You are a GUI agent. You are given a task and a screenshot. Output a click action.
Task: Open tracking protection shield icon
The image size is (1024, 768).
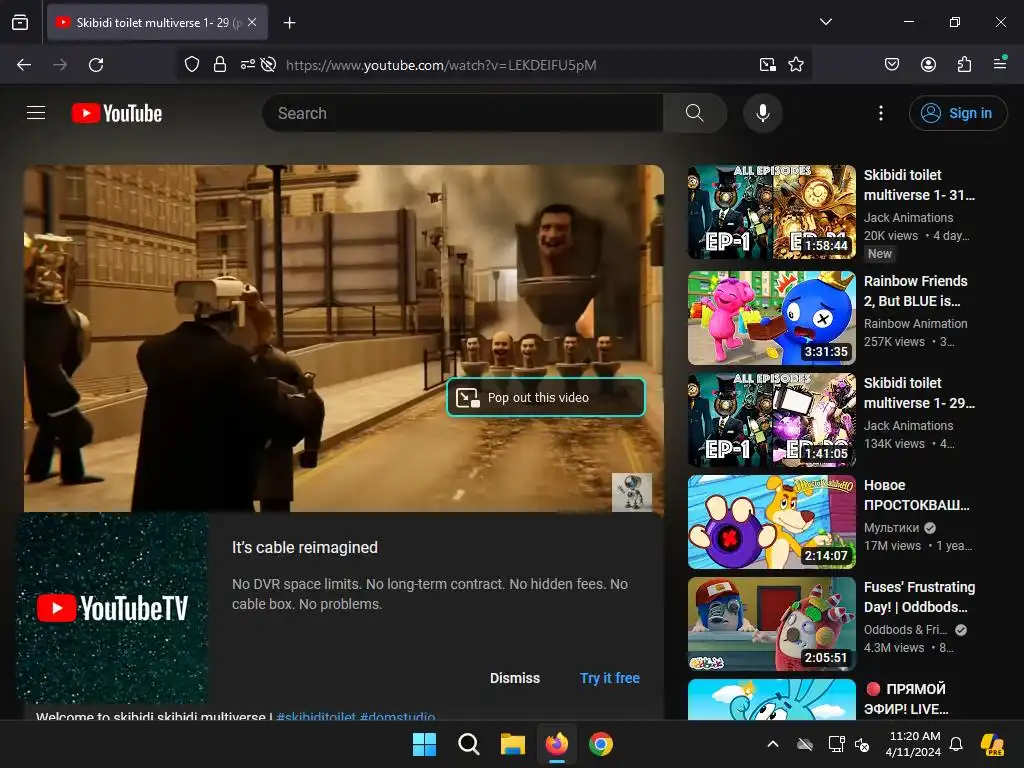pos(191,65)
